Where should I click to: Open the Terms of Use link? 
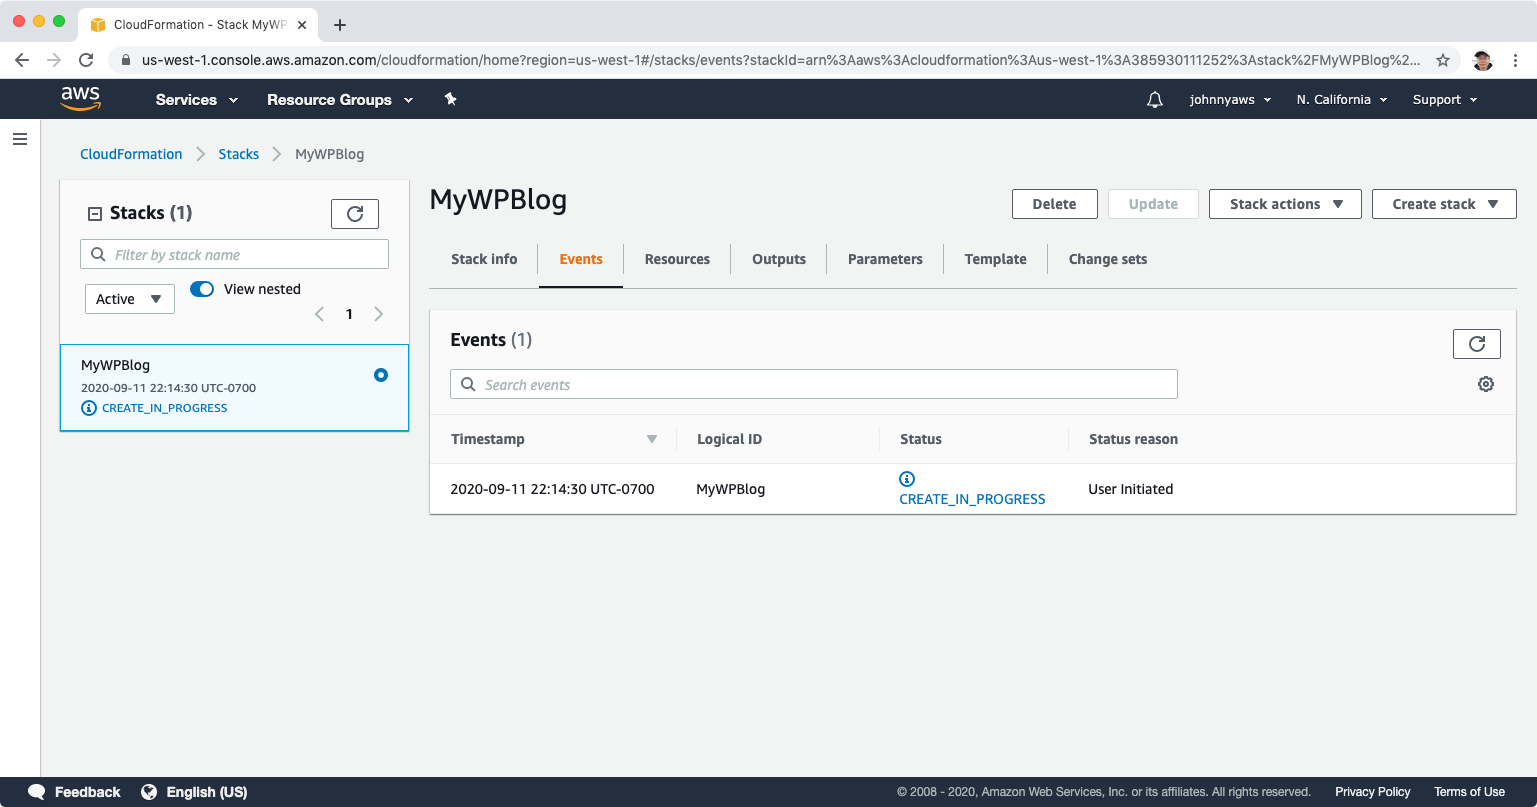tap(1469, 792)
